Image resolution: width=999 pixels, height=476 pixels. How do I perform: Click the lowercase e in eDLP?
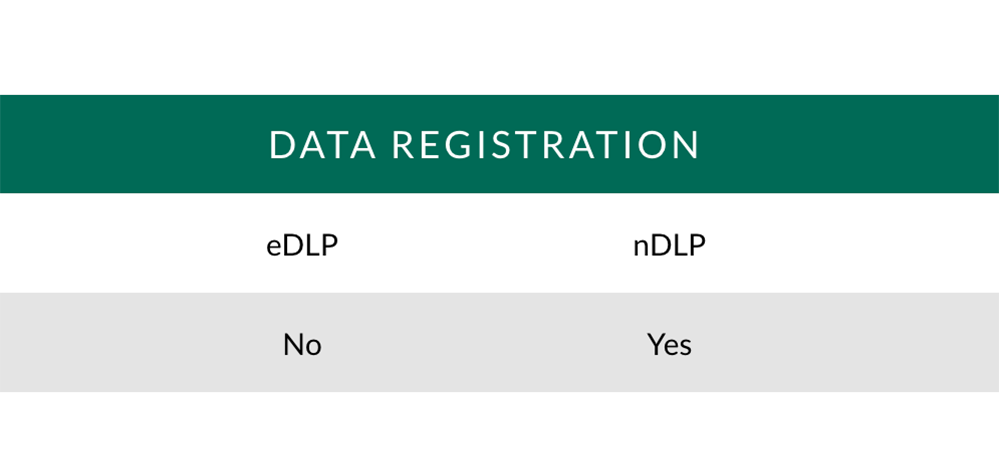[x=273, y=249]
